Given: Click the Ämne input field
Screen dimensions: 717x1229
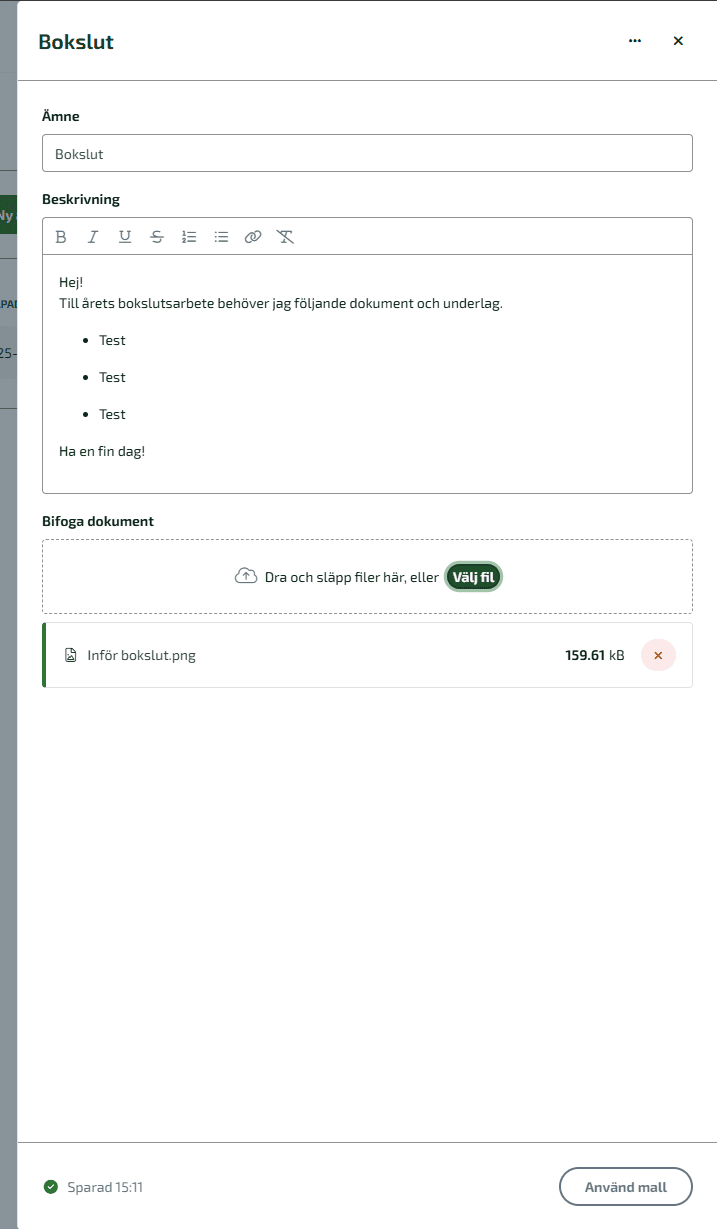Looking at the screenshot, I should (x=367, y=154).
